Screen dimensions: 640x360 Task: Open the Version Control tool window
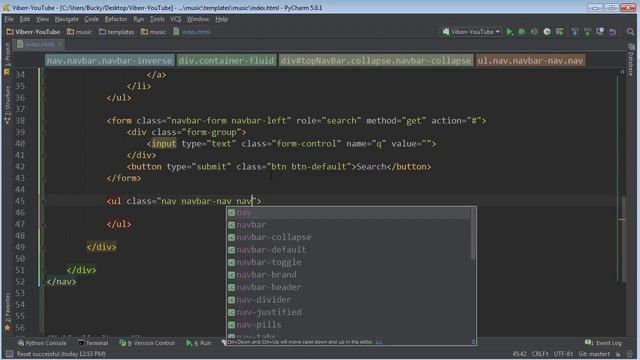point(147,343)
